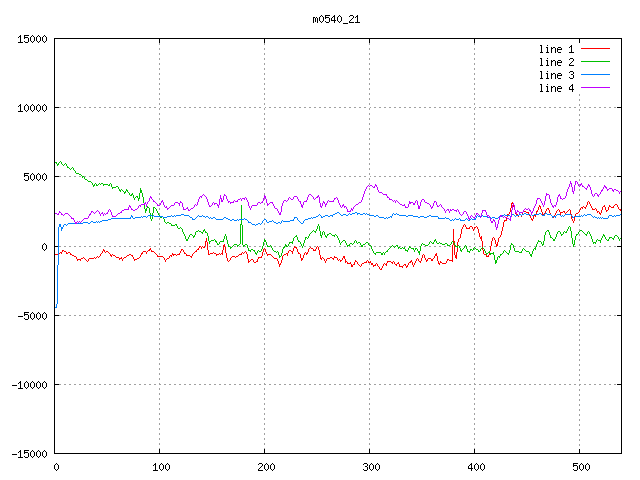Click the y-axis label 10000
Viewport: 640px width, 480px height.
pos(32,108)
